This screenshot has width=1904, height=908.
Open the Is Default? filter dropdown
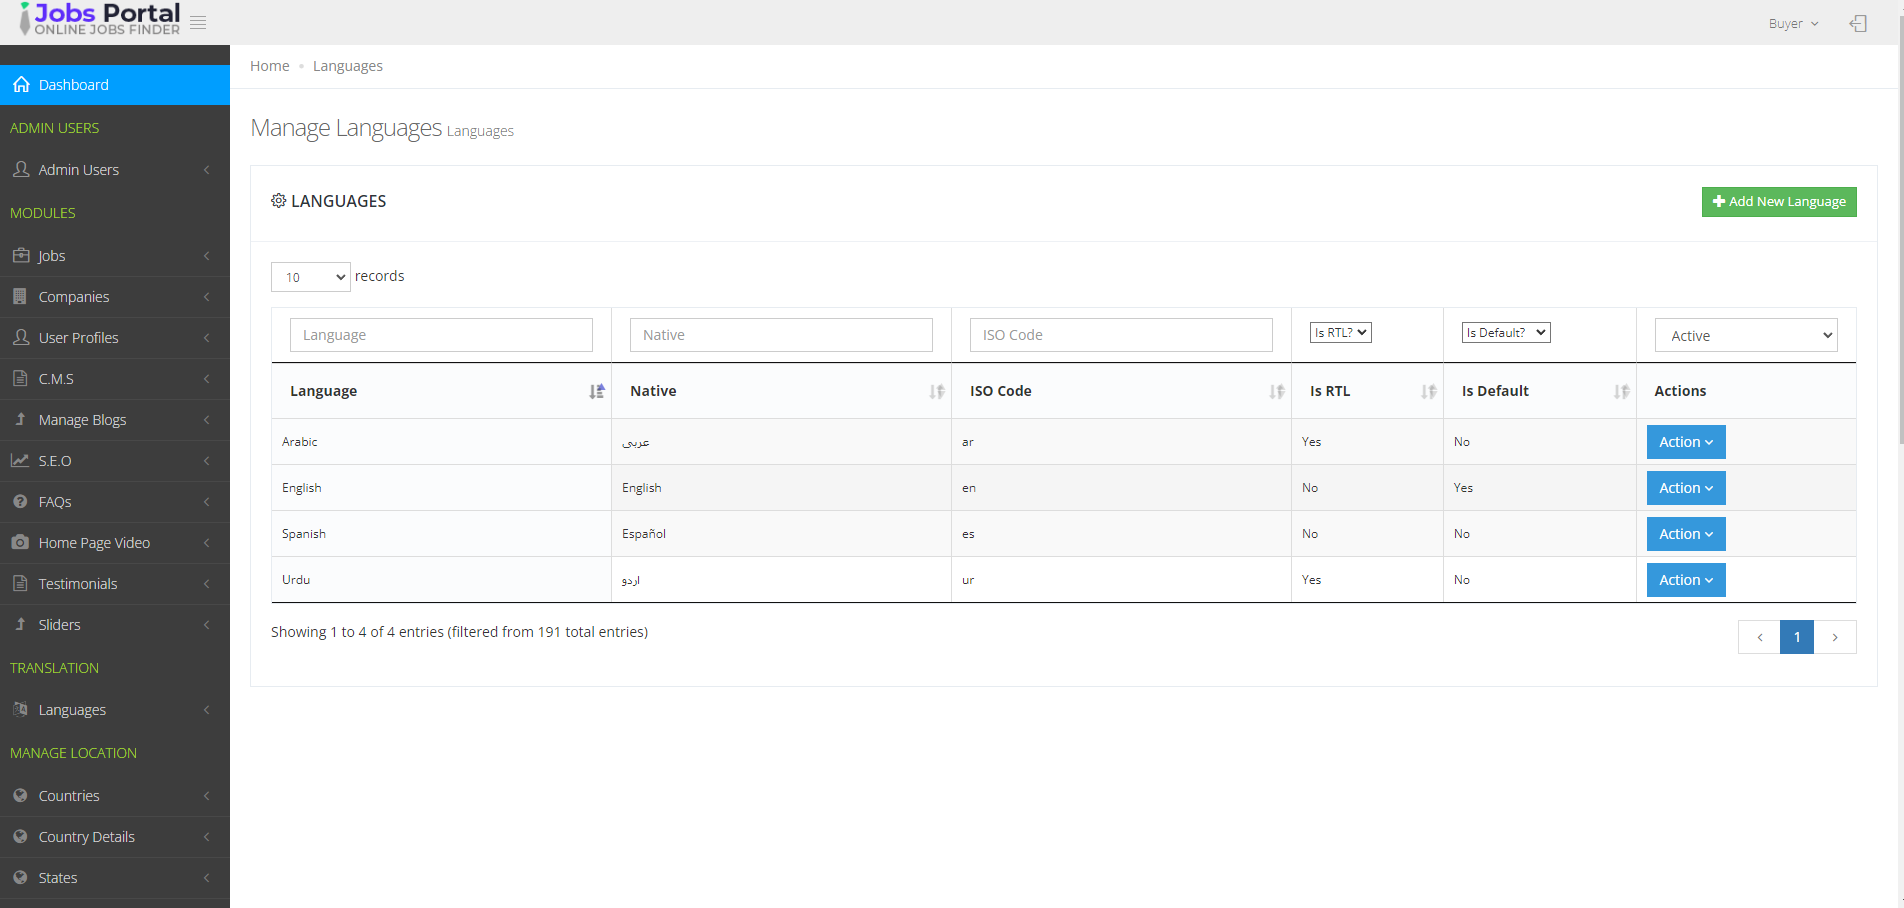(x=1505, y=333)
